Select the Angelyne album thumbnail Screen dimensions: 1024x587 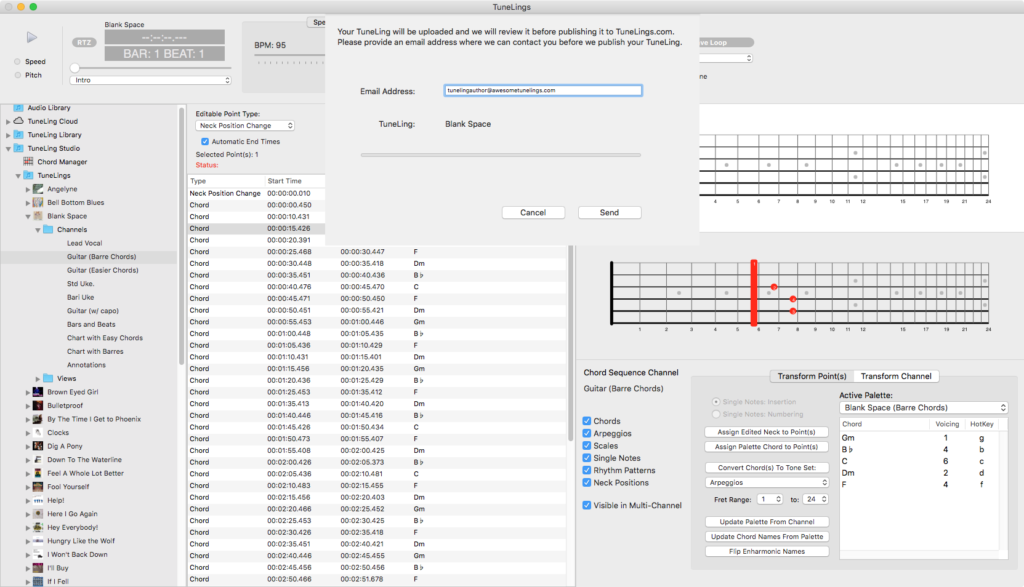[x=37, y=189]
